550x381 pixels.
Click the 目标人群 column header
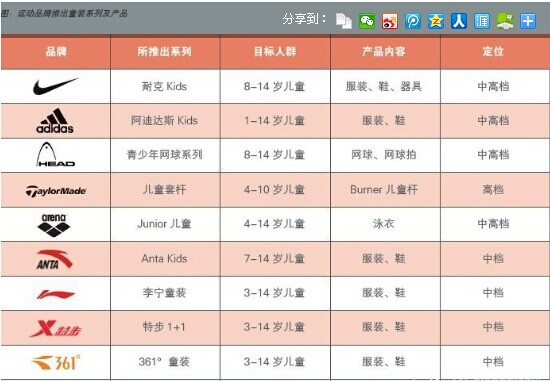275,52
